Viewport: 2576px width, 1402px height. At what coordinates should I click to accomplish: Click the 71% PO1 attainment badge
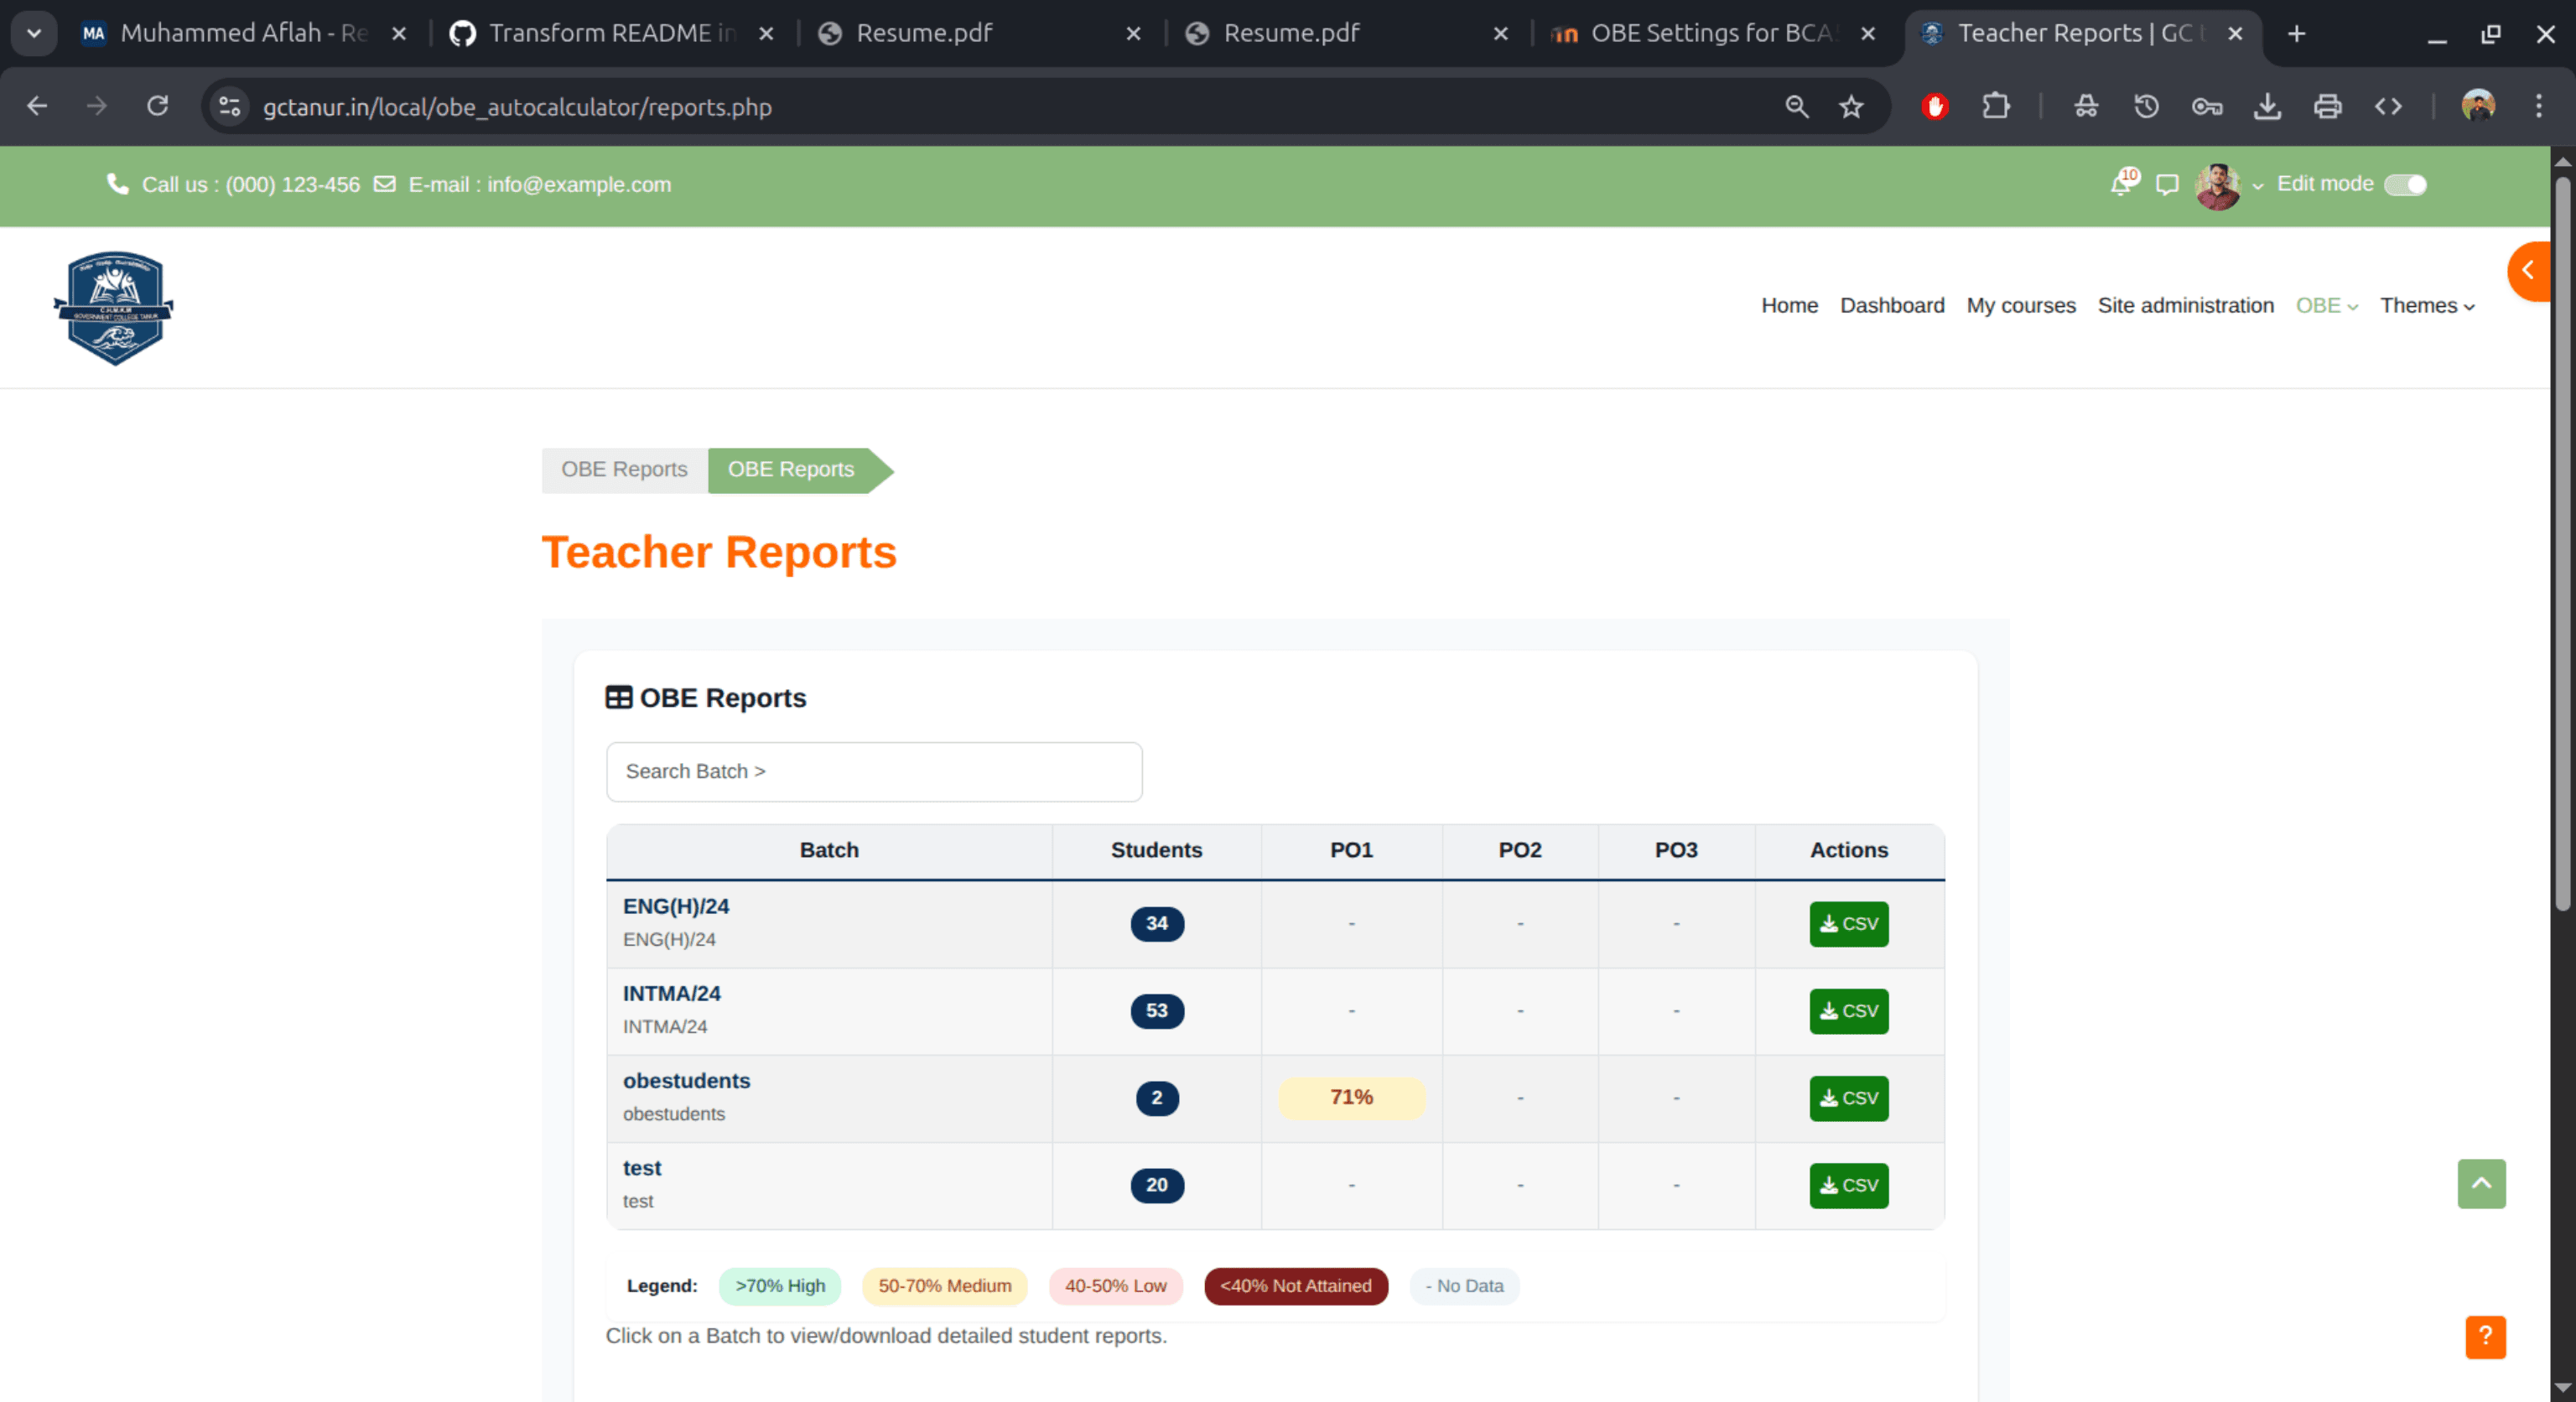tap(1351, 1098)
